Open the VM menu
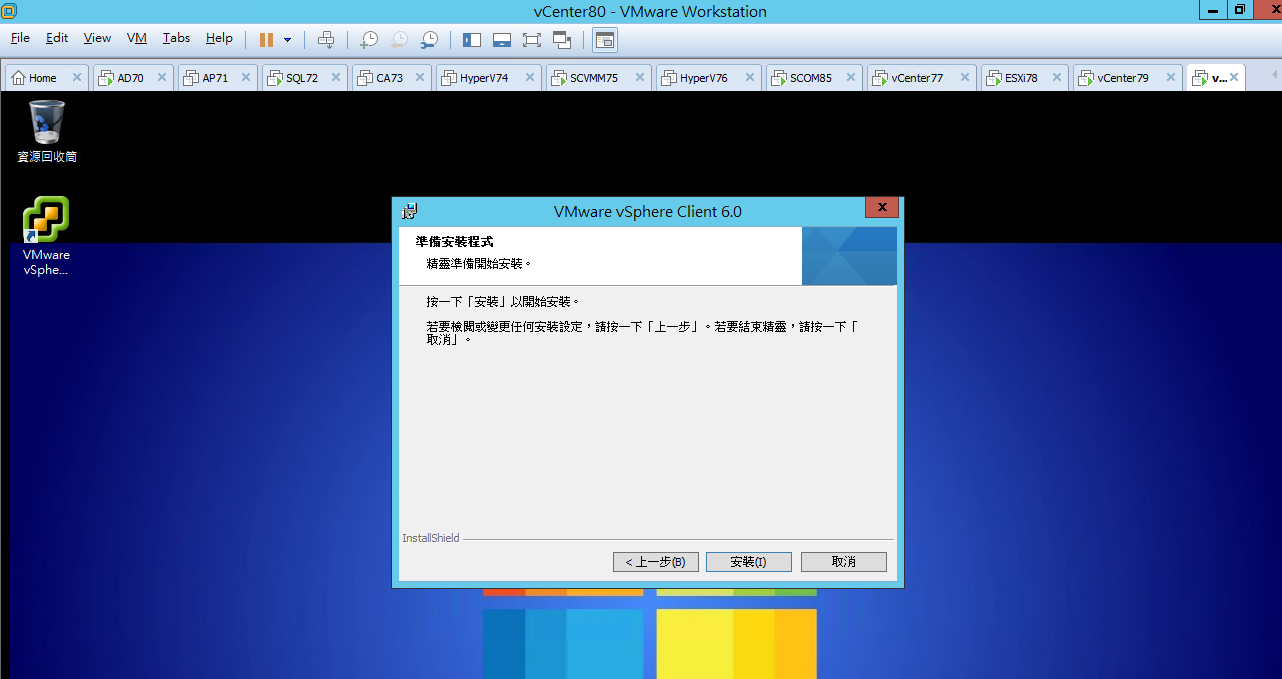 137,38
